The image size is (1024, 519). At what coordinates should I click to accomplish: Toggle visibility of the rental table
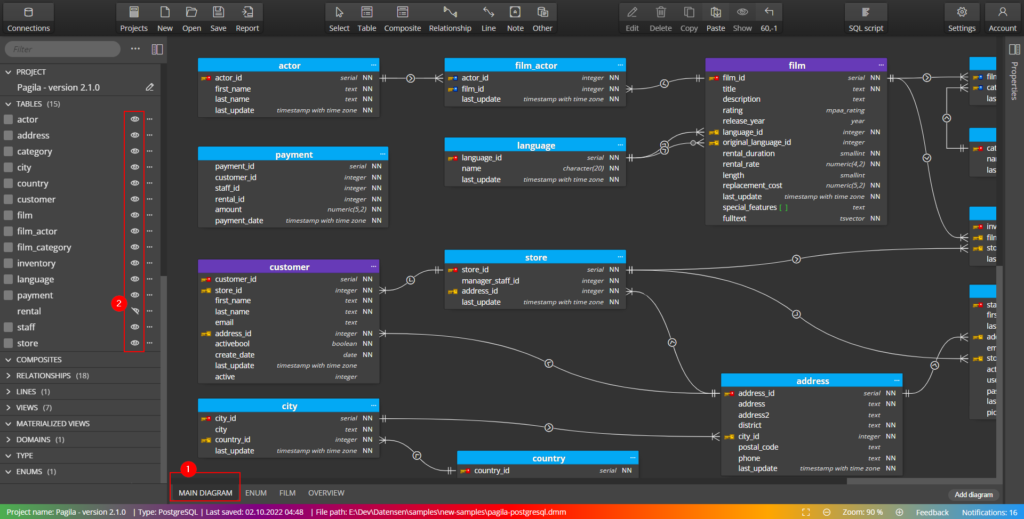[x=135, y=311]
